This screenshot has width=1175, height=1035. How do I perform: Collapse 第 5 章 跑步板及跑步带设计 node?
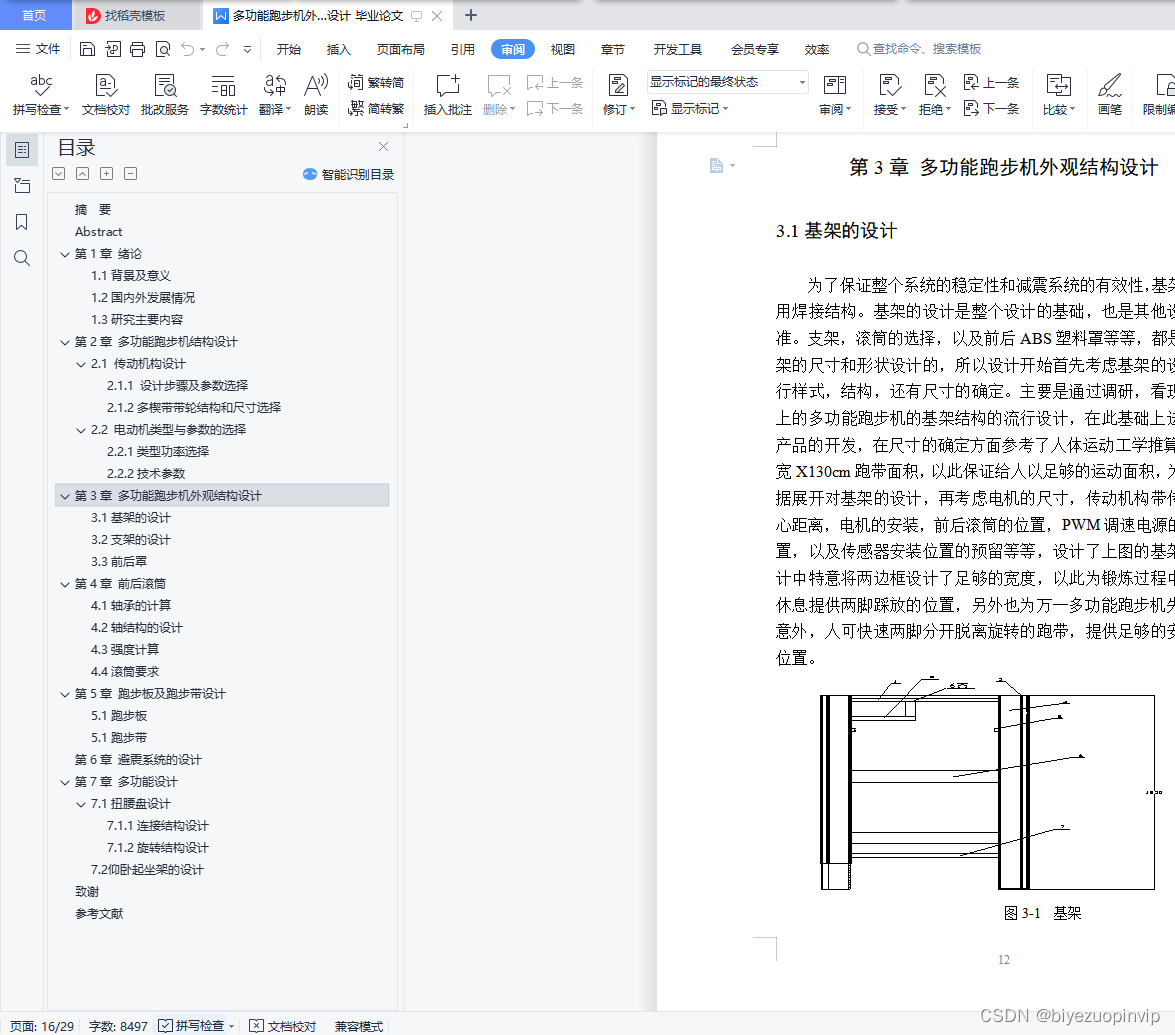[x=65, y=694]
